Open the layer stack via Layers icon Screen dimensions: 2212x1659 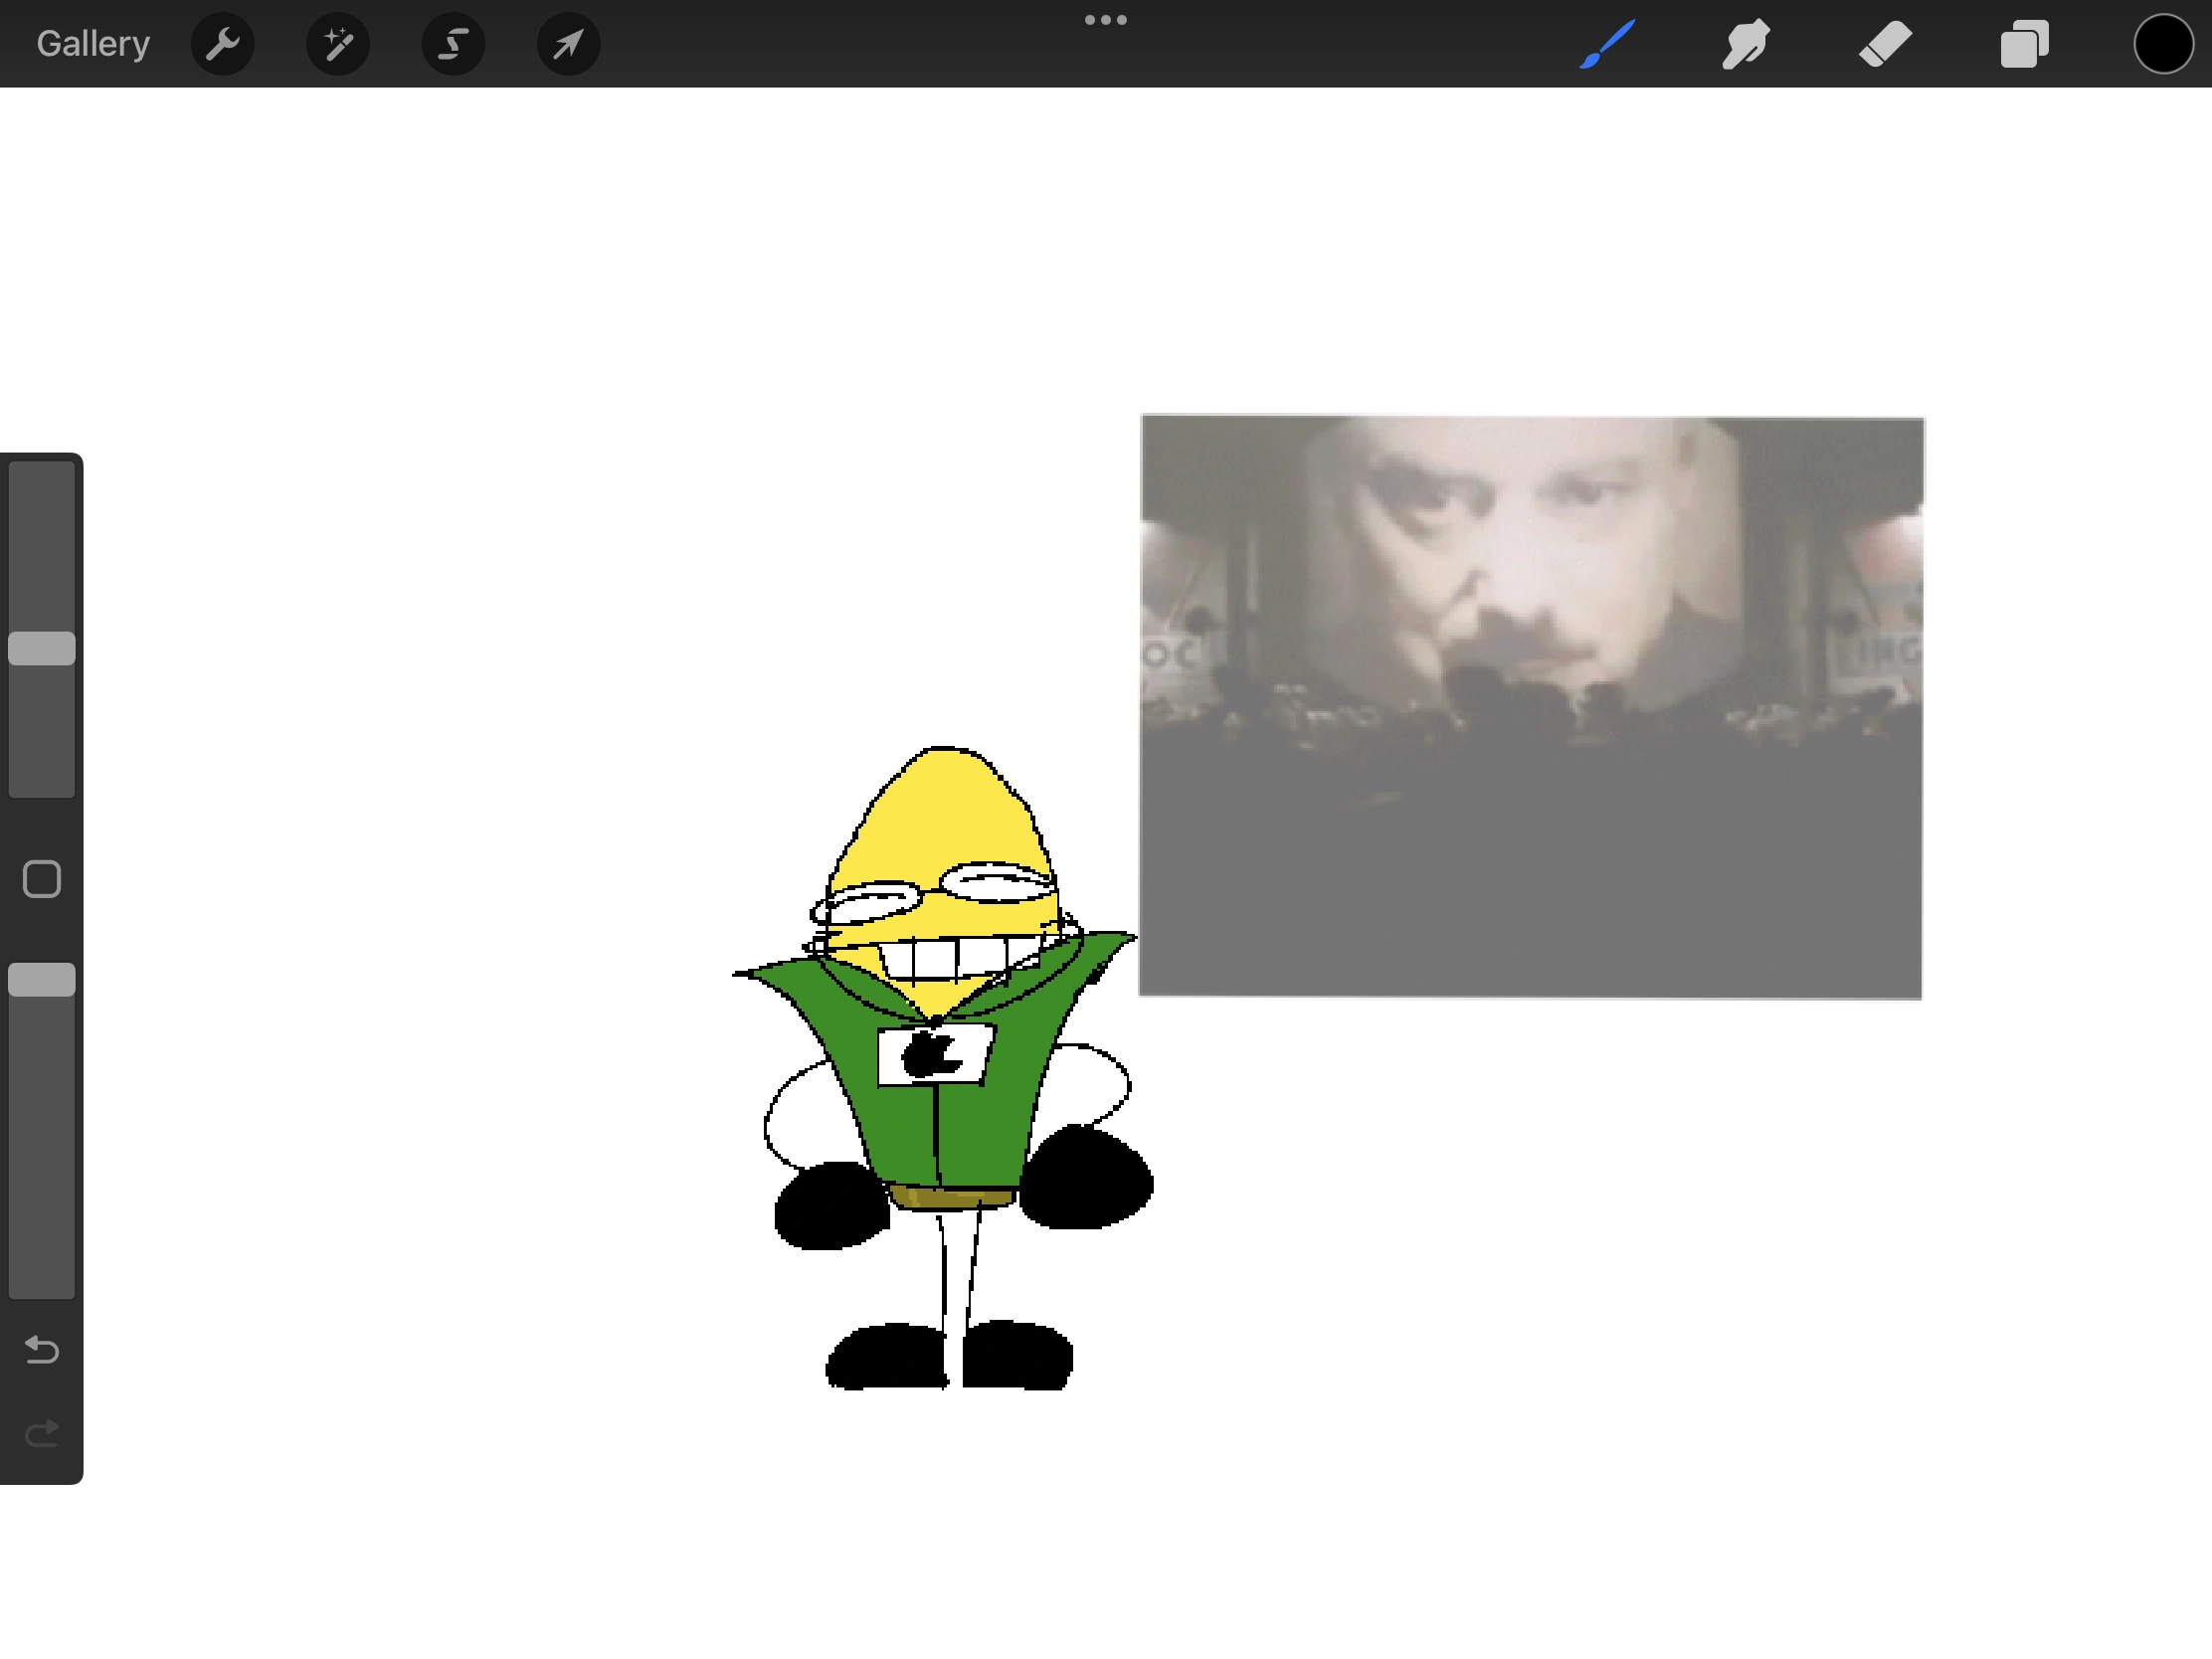click(x=2024, y=43)
